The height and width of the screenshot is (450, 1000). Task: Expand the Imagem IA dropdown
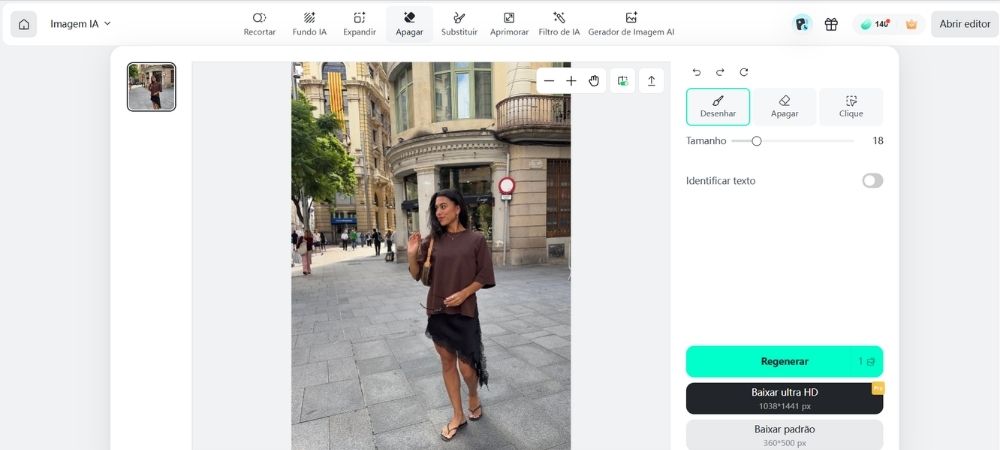pyautogui.click(x=80, y=24)
